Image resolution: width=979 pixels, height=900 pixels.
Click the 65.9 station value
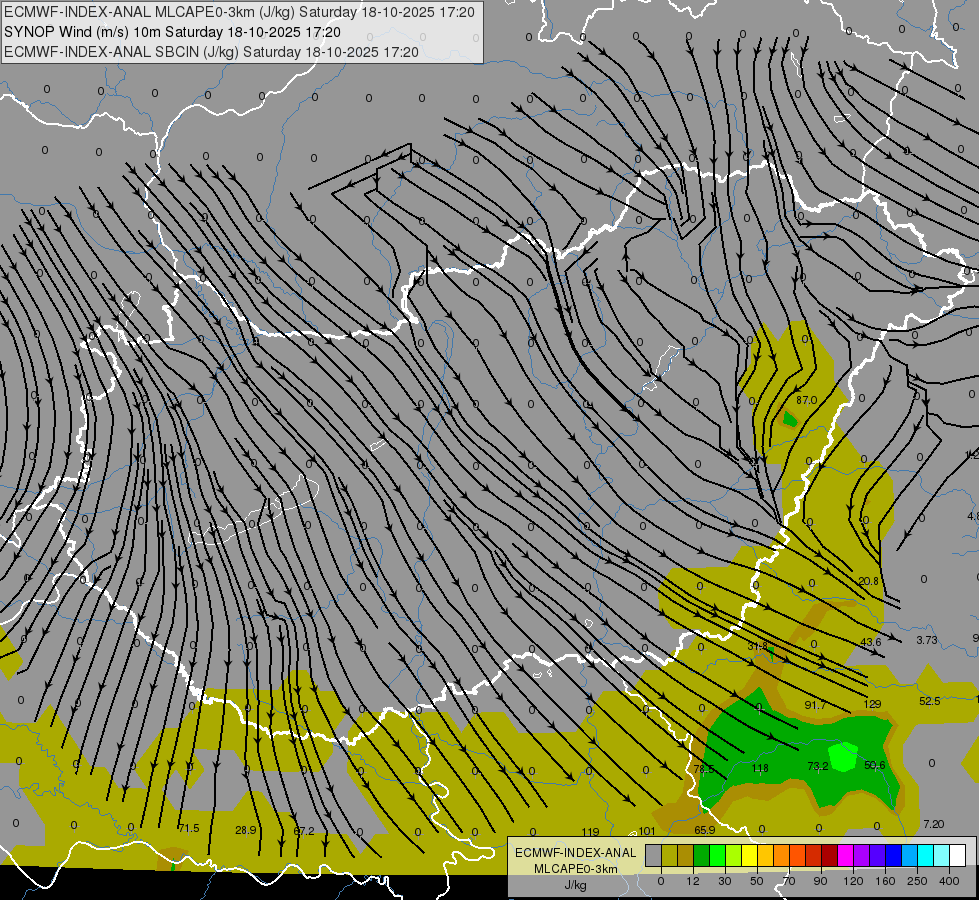tap(704, 830)
